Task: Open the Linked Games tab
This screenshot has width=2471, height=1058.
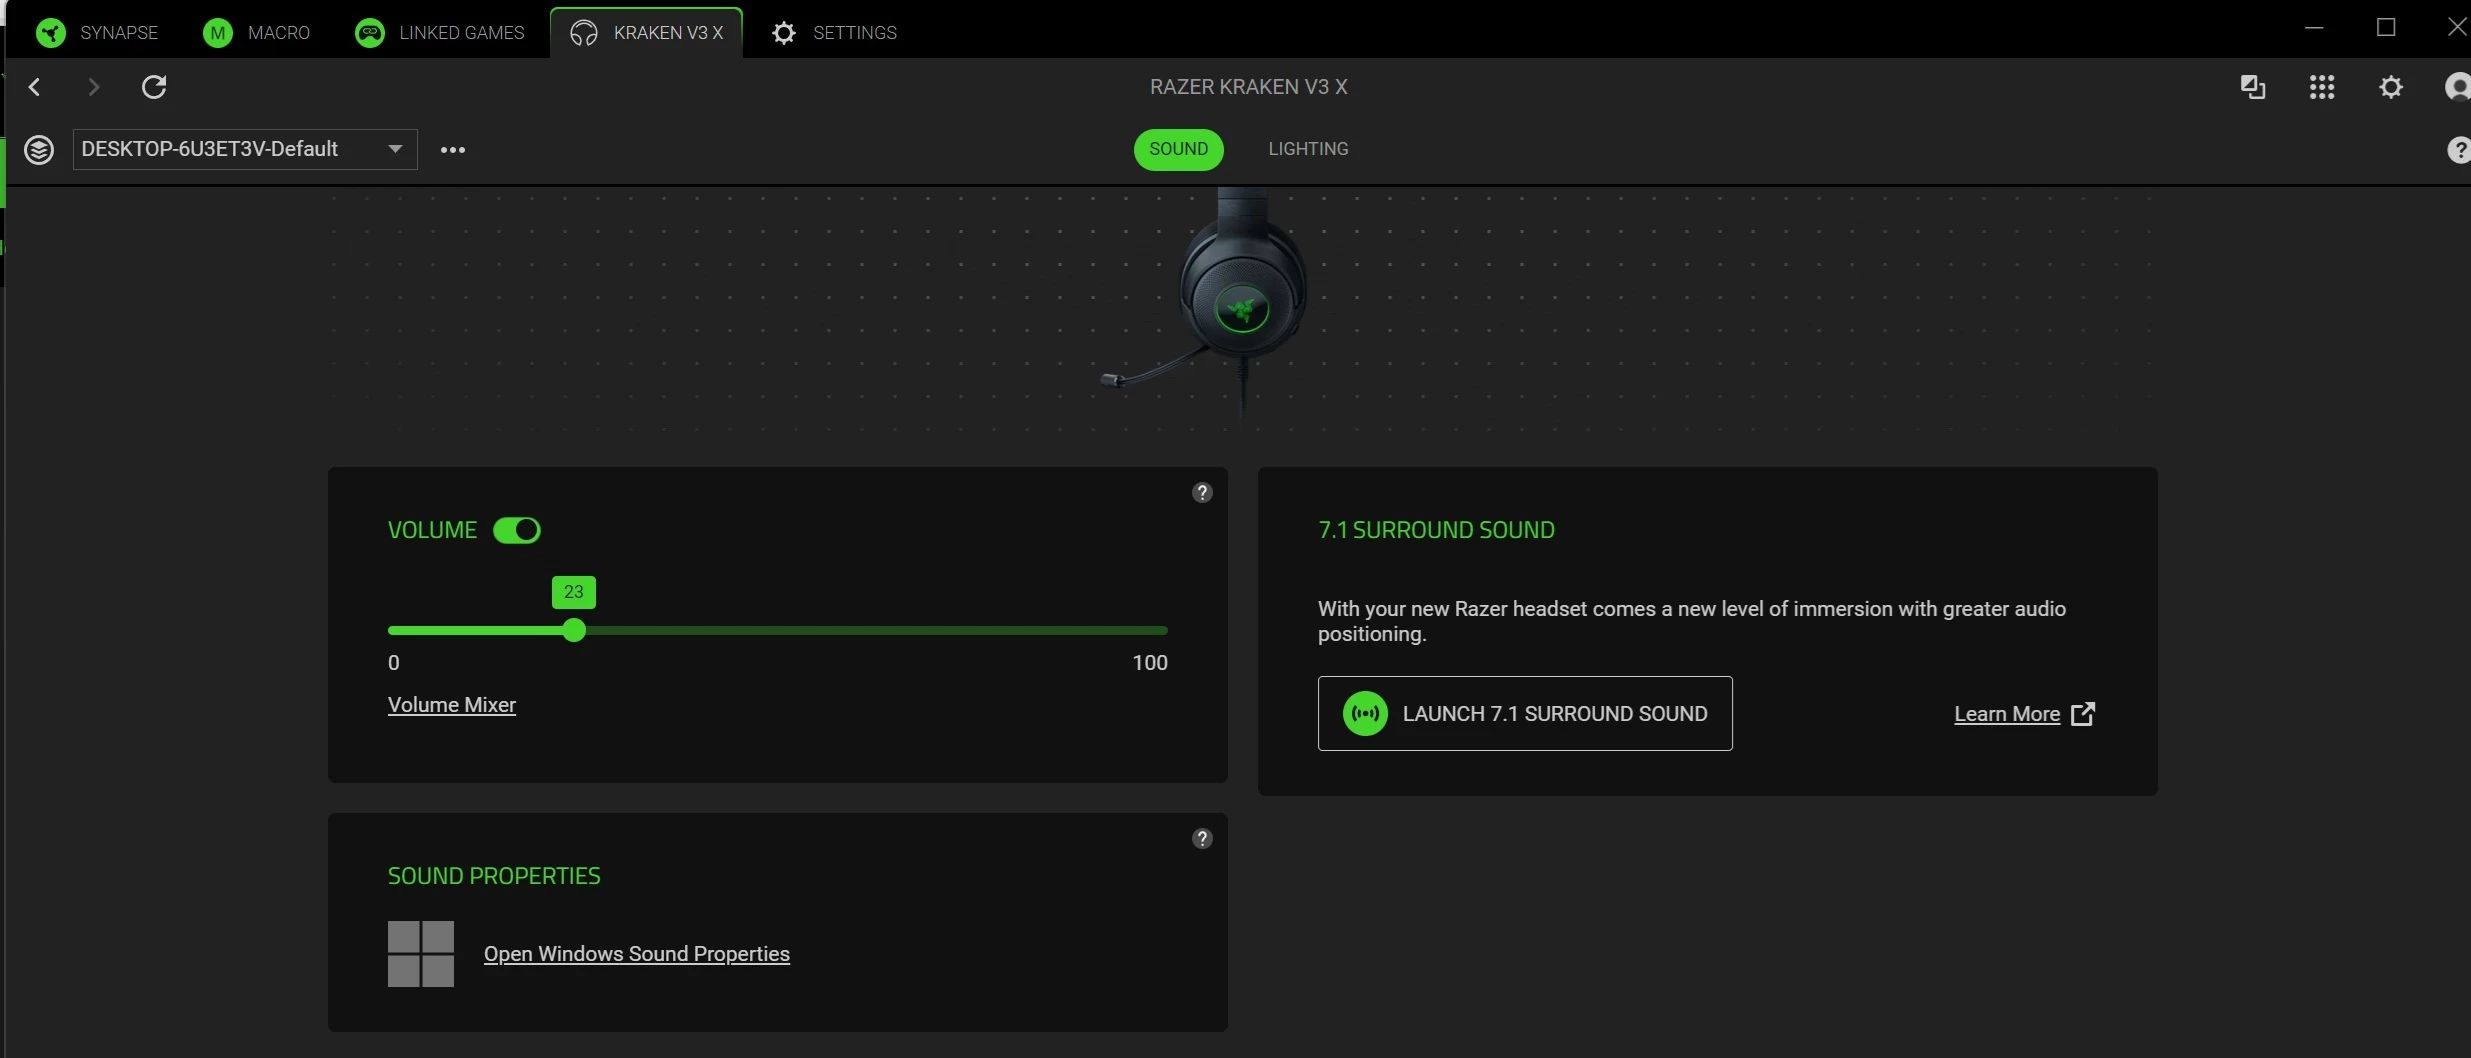Action: click(440, 32)
